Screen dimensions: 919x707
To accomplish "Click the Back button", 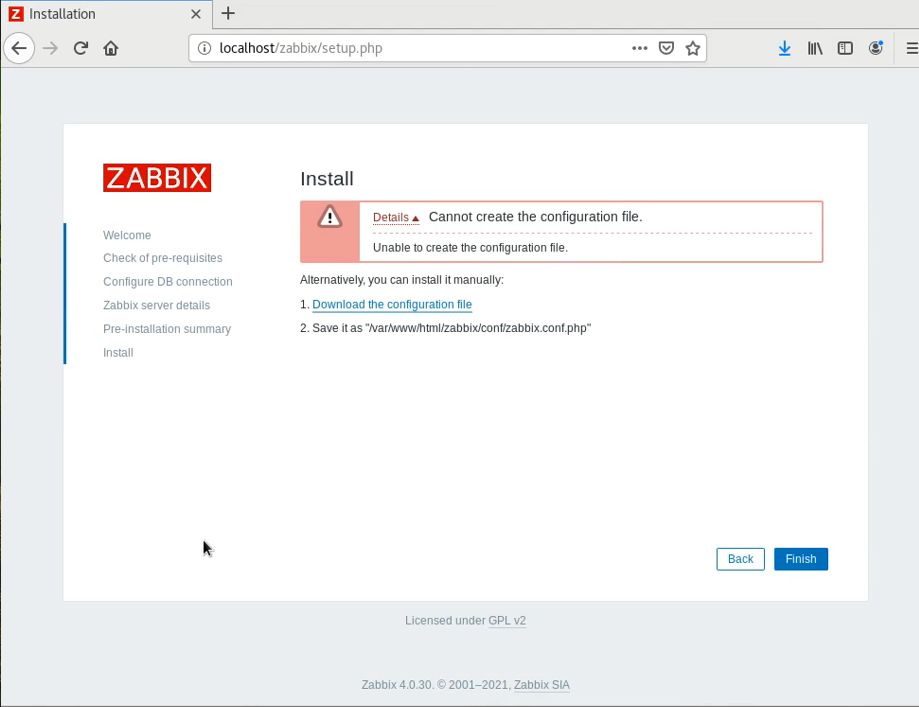I will pyautogui.click(x=740, y=559).
